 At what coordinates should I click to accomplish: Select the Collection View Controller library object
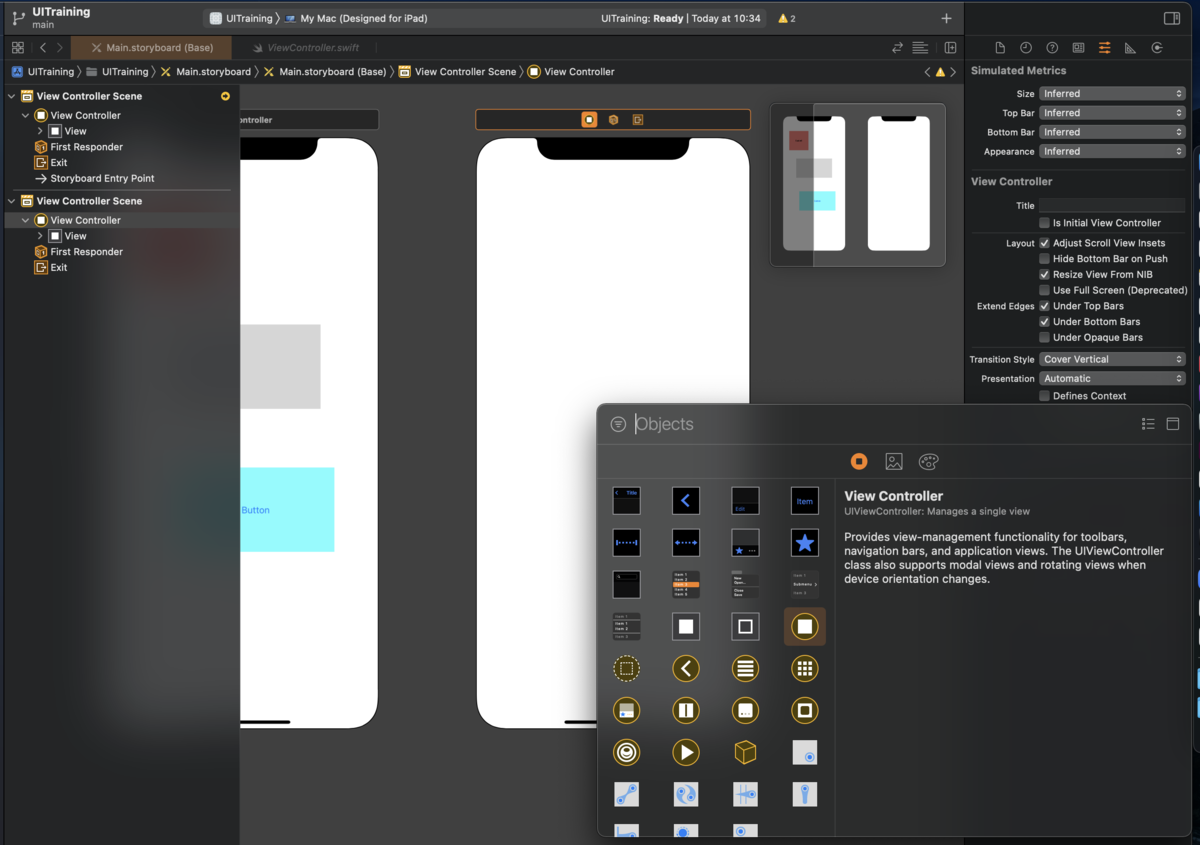pyautogui.click(x=805, y=668)
